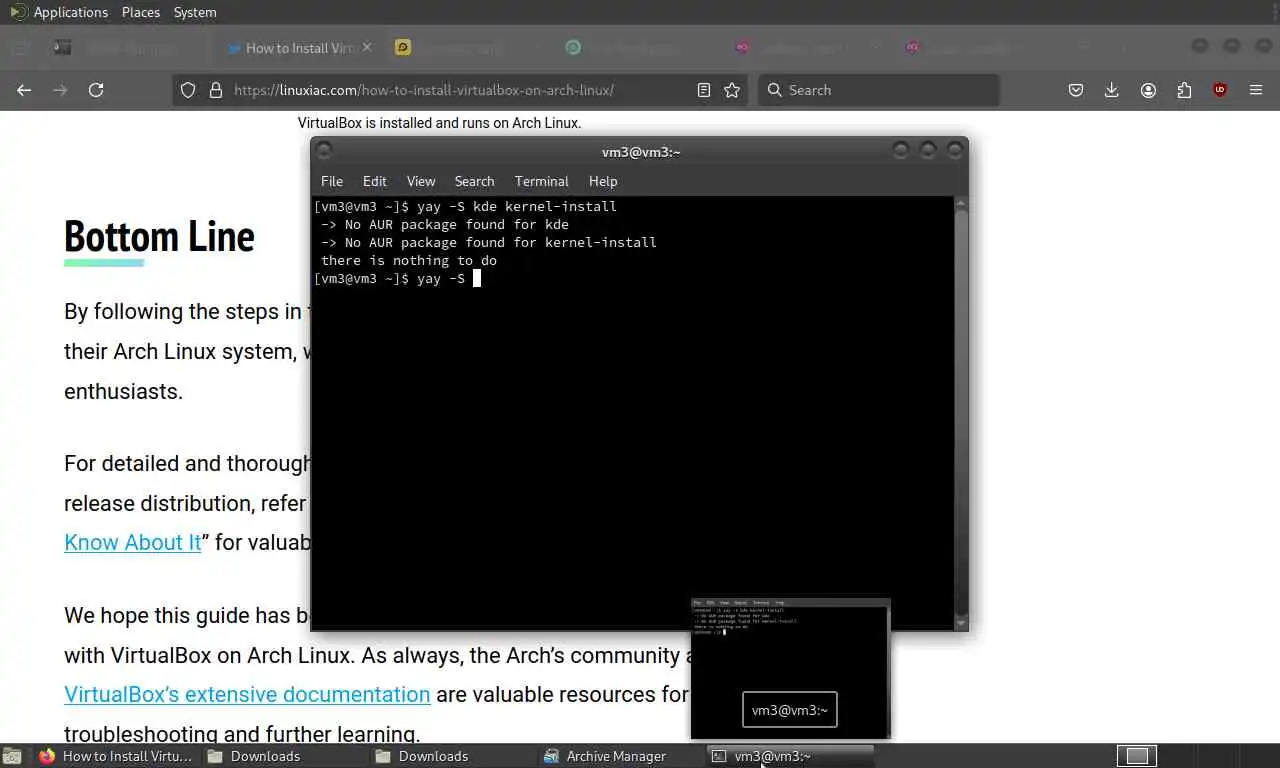The width and height of the screenshot is (1280, 768).
Task: Switch to the yellow-icon browser tab
Action: [x=403, y=47]
